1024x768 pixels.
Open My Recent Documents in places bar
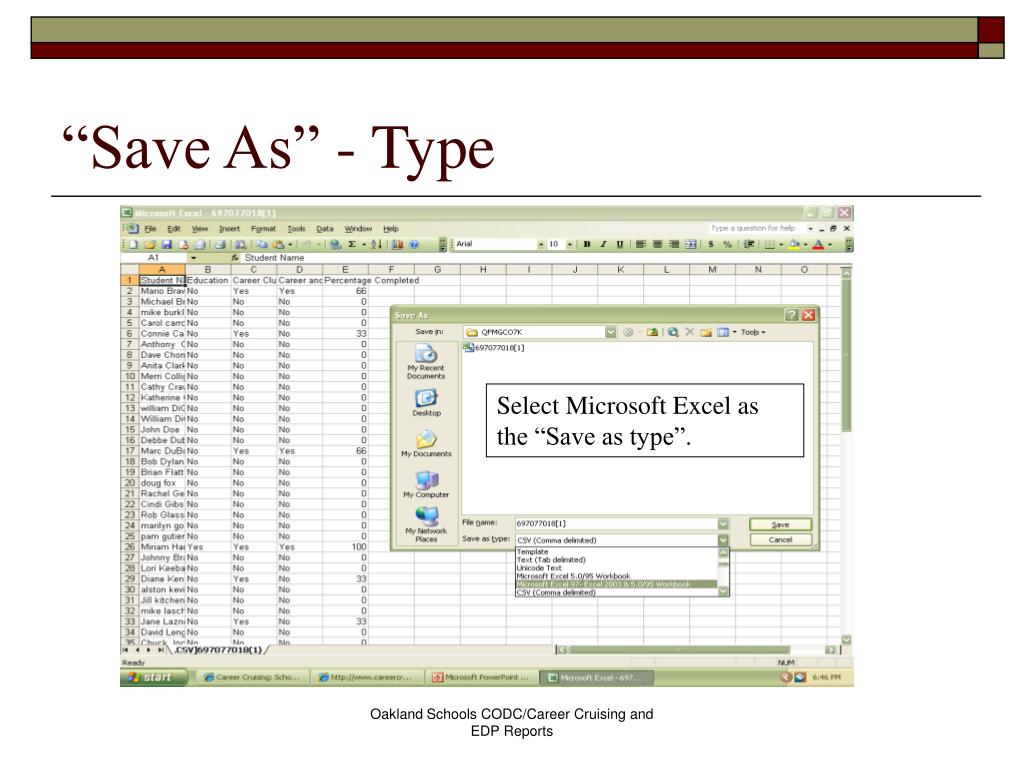coord(426,362)
